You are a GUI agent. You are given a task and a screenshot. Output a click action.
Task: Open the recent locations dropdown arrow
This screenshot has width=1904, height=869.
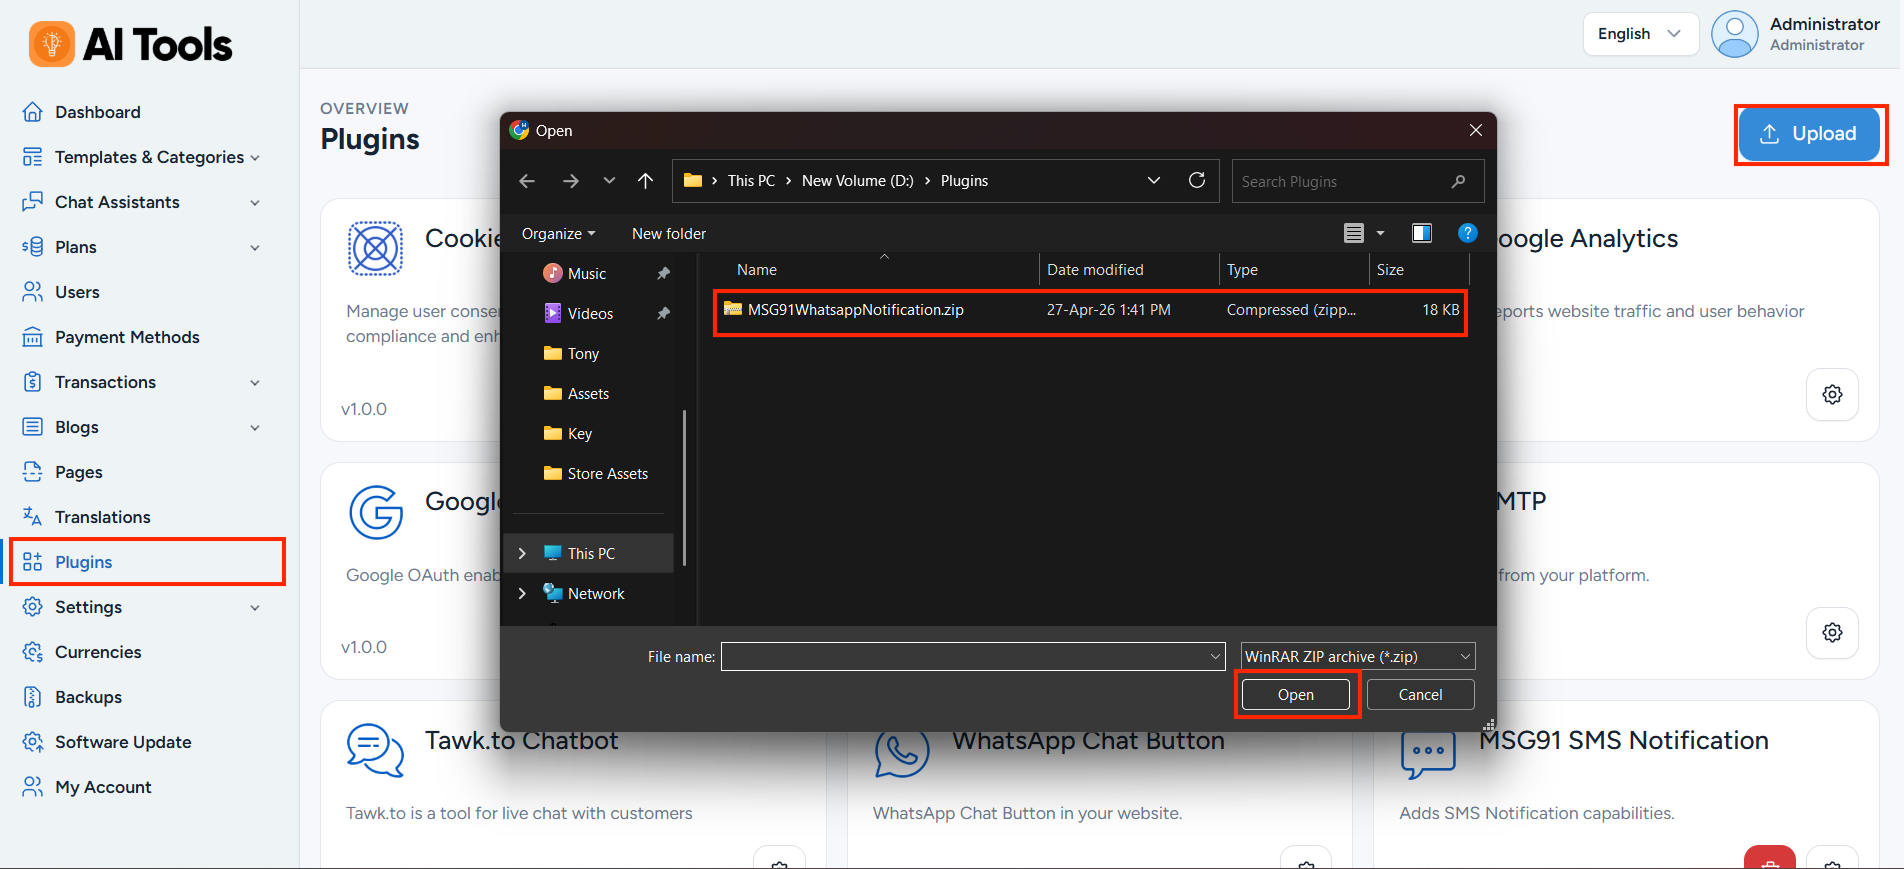click(x=609, y=181)
